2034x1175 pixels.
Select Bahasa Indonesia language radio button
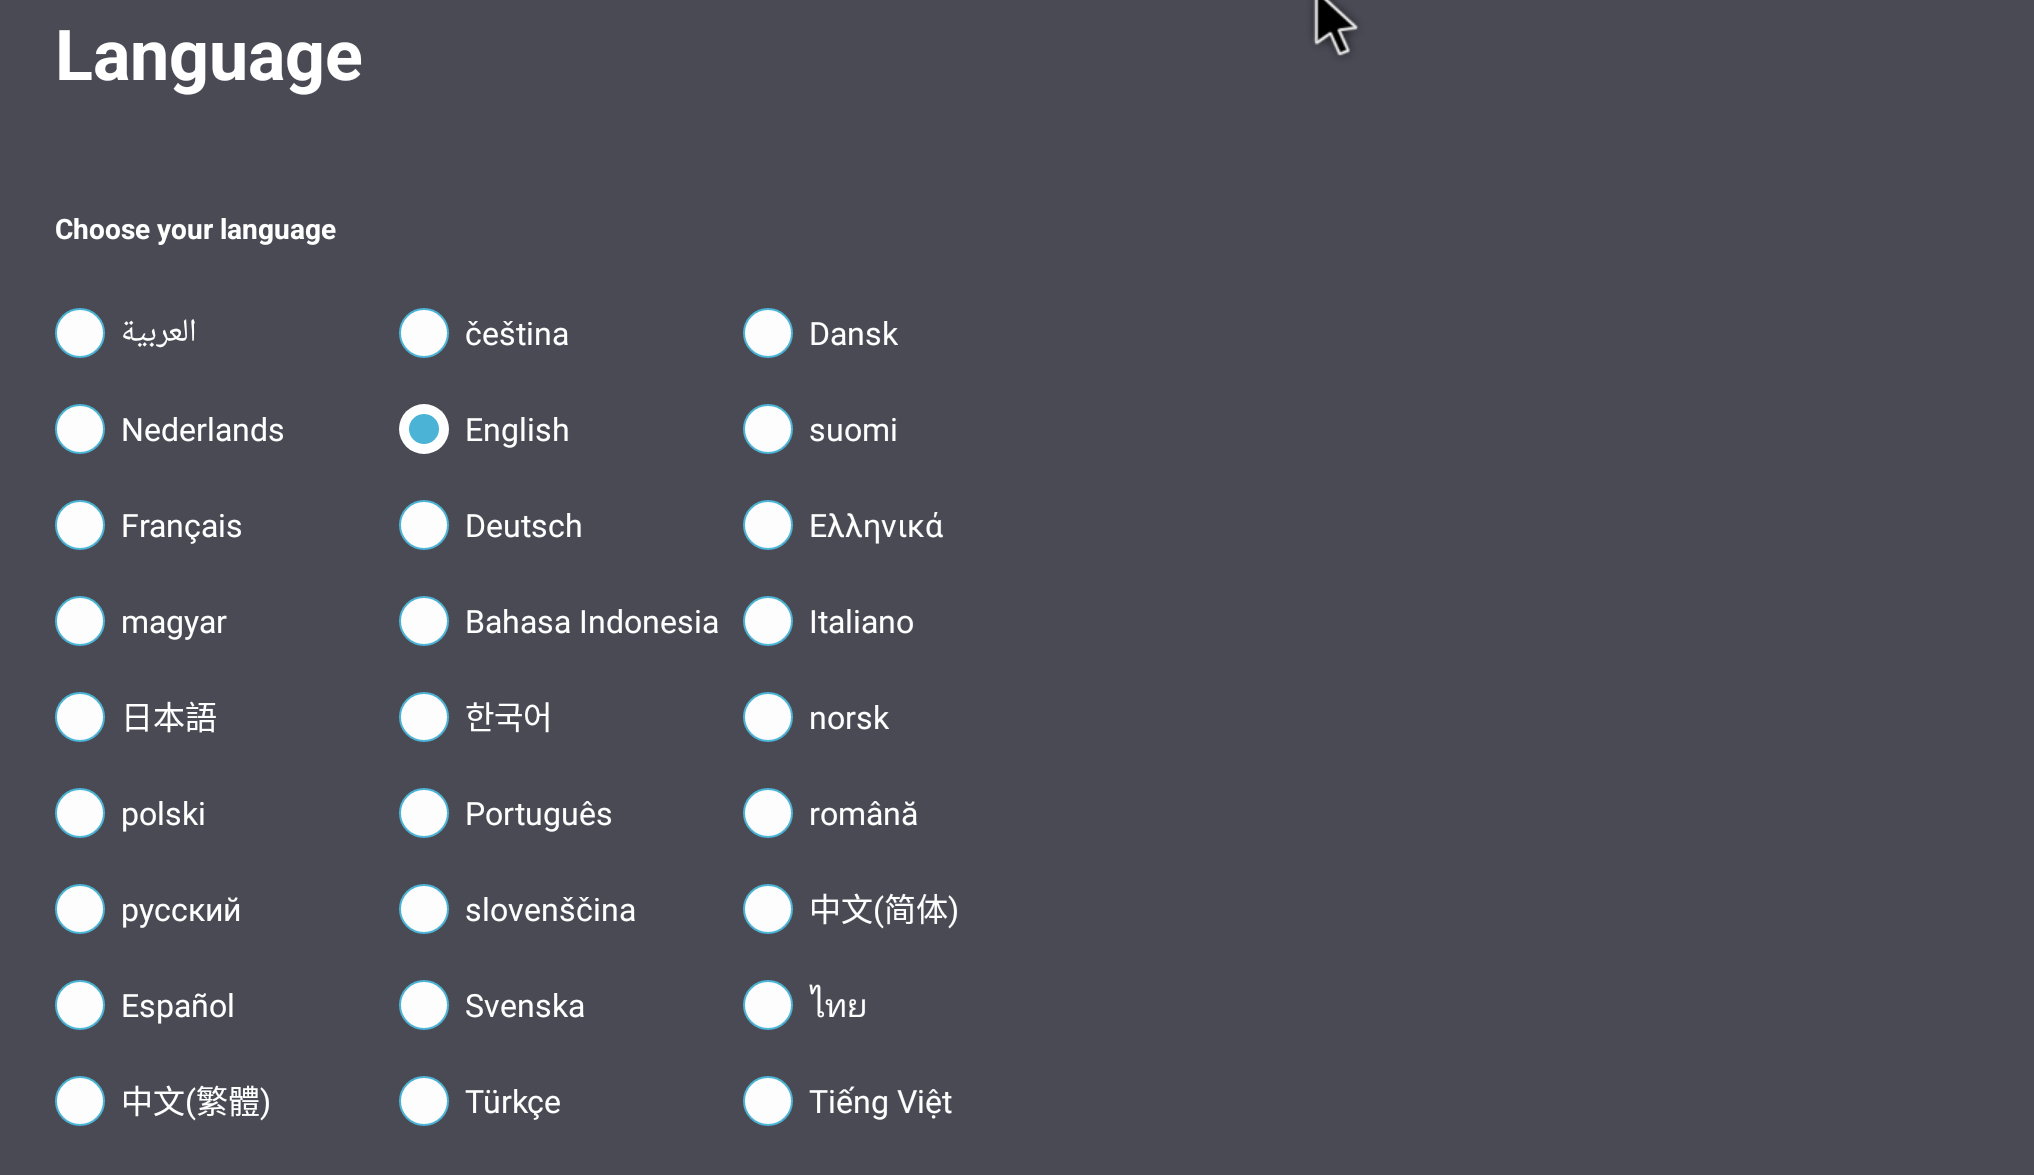pos(424,621)
